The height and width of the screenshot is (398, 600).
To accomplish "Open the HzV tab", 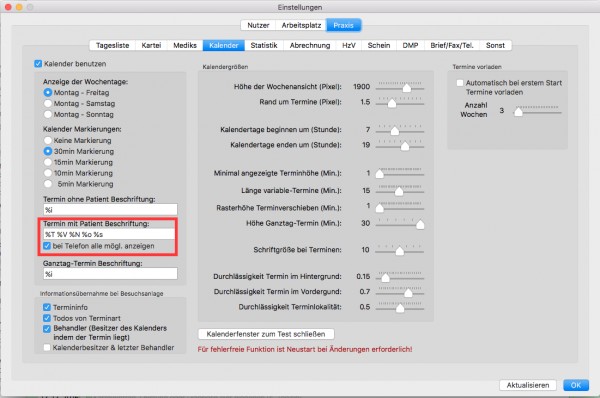I will coord(349,45).
